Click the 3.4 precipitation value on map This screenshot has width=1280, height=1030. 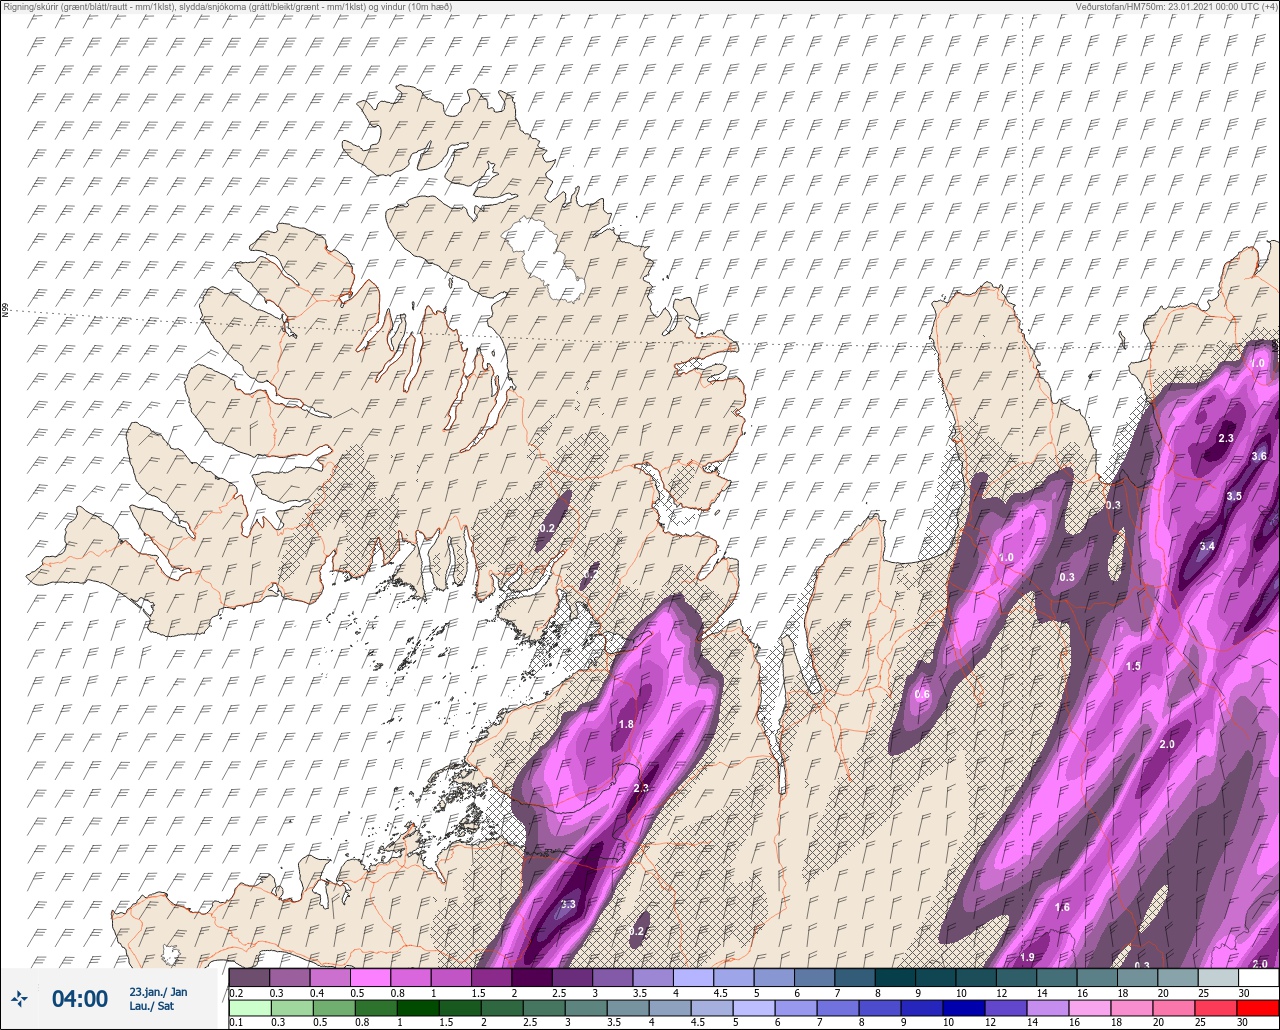point(1207,546)
